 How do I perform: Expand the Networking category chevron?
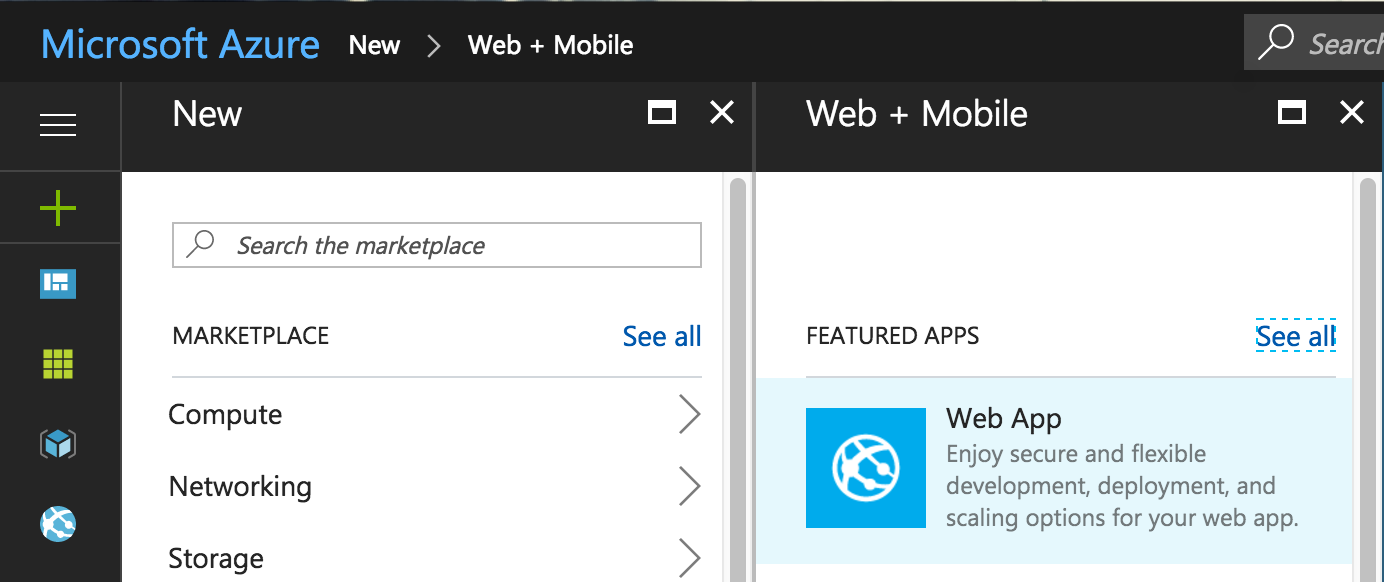coord(690,486)
